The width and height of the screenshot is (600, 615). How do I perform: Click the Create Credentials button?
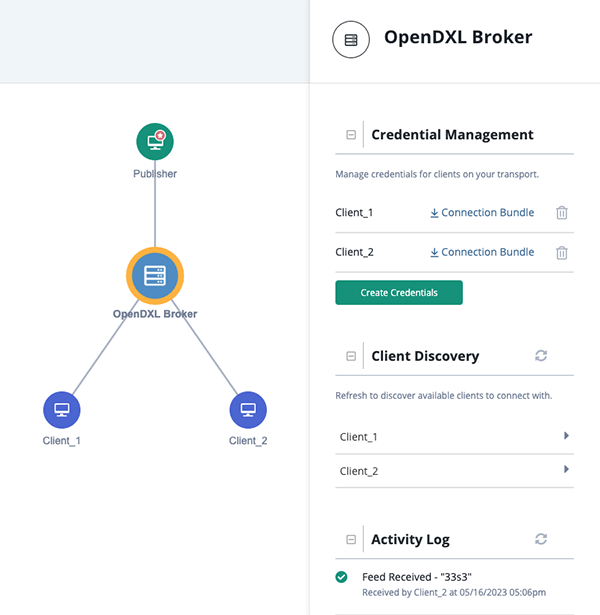click(399, 293)
